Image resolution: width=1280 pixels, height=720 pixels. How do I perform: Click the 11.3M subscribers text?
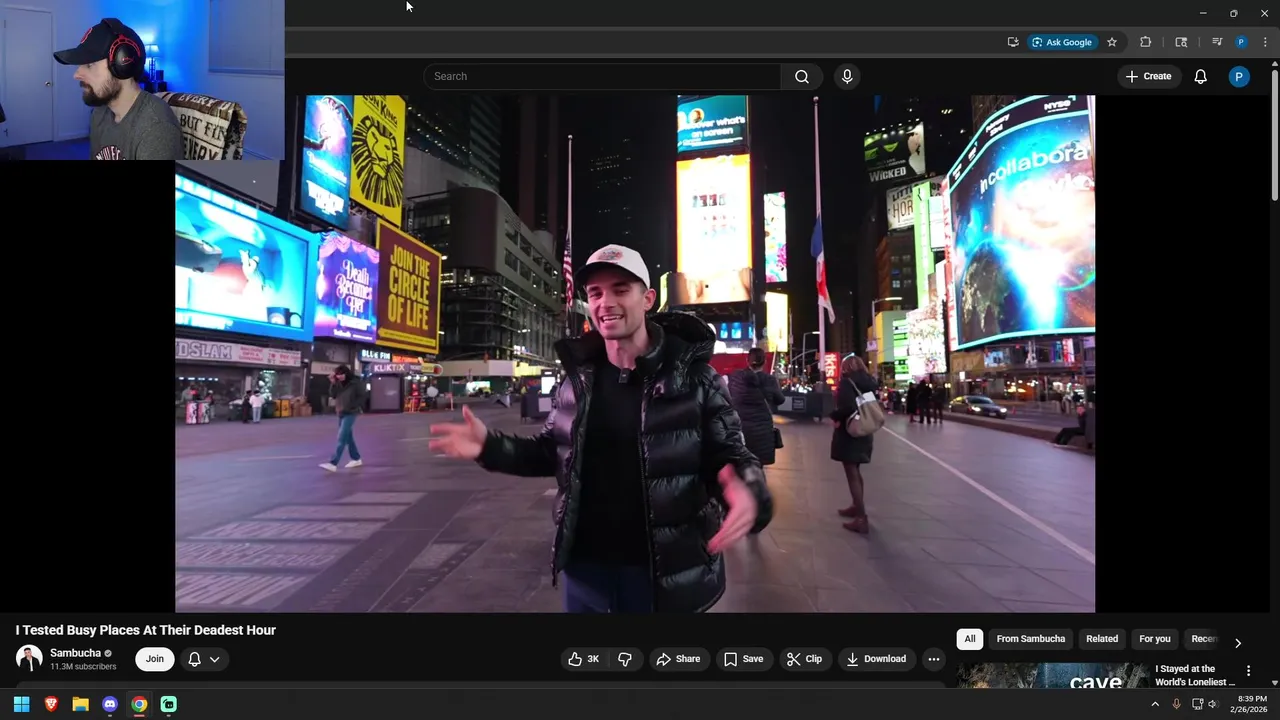[83, 667]
